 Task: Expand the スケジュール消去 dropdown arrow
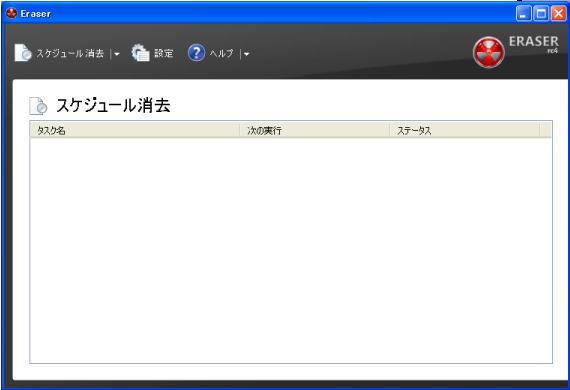(117, 54)
